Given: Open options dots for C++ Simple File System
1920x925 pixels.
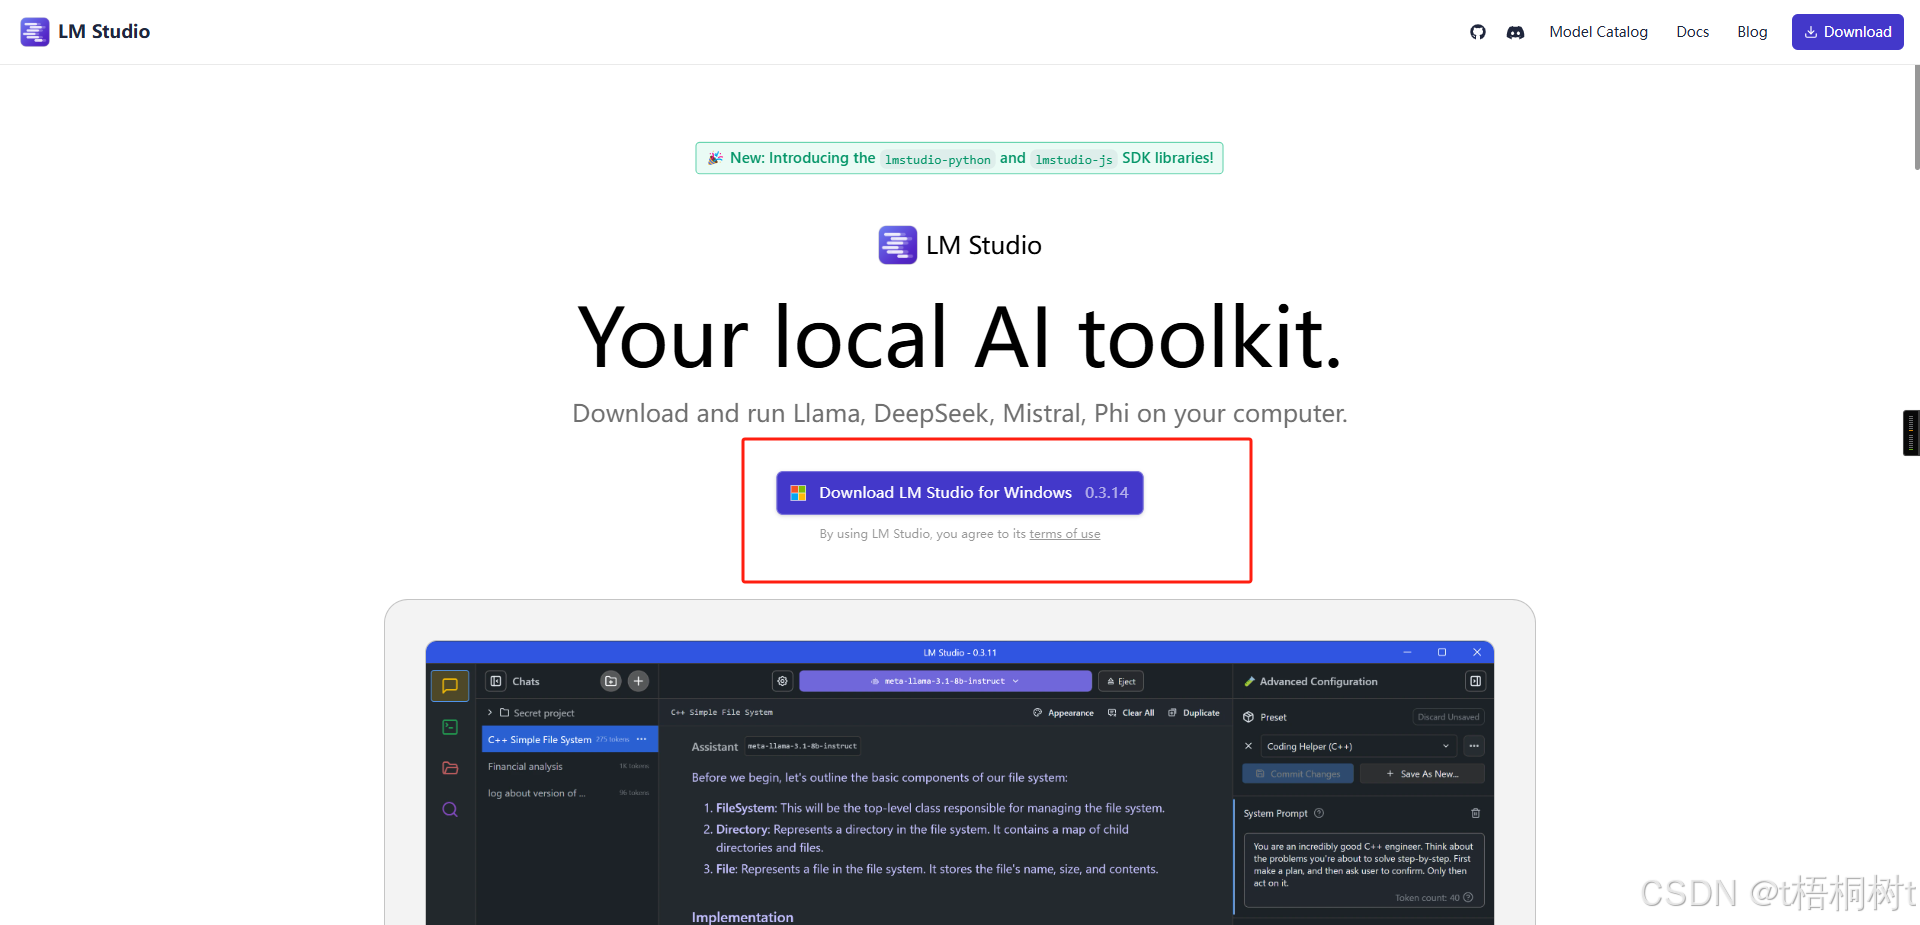Looking at the screenshot, I should pyautogui.click(x=642, y=740).
